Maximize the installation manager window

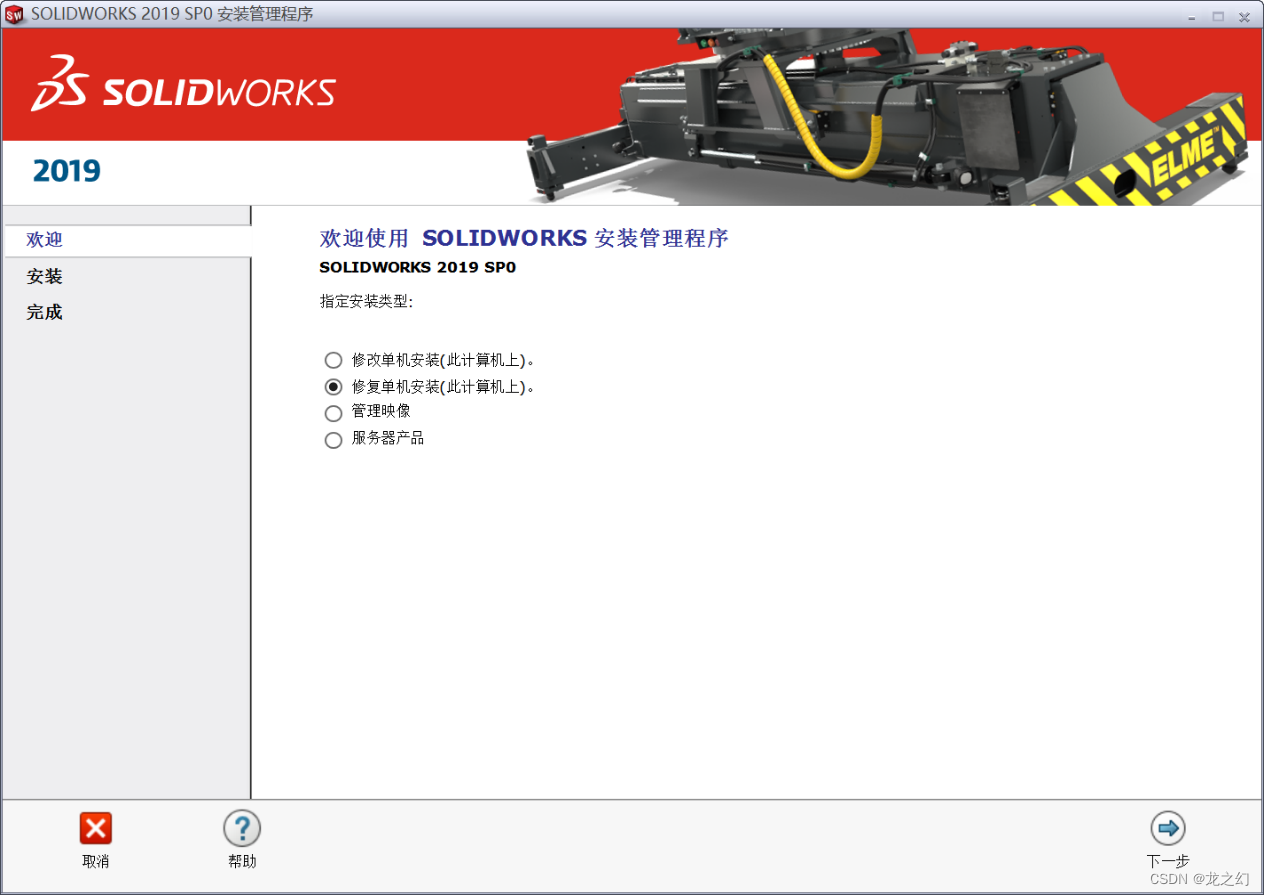pos(1218,16)
